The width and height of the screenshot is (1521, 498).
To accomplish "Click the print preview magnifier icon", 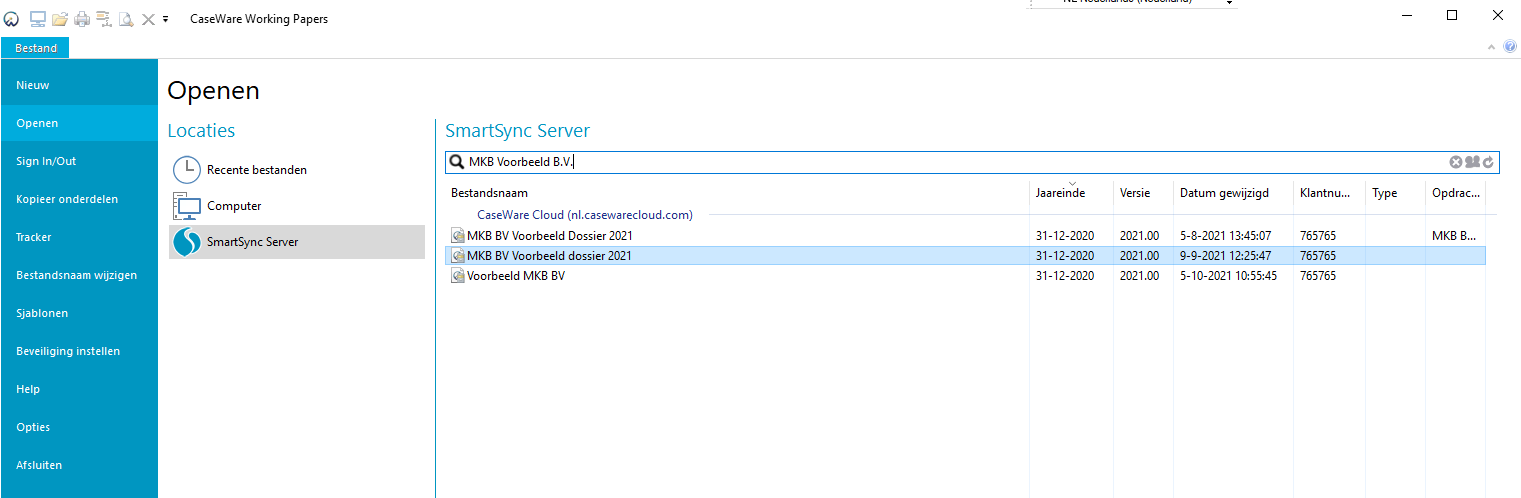I will pos(126,19).
